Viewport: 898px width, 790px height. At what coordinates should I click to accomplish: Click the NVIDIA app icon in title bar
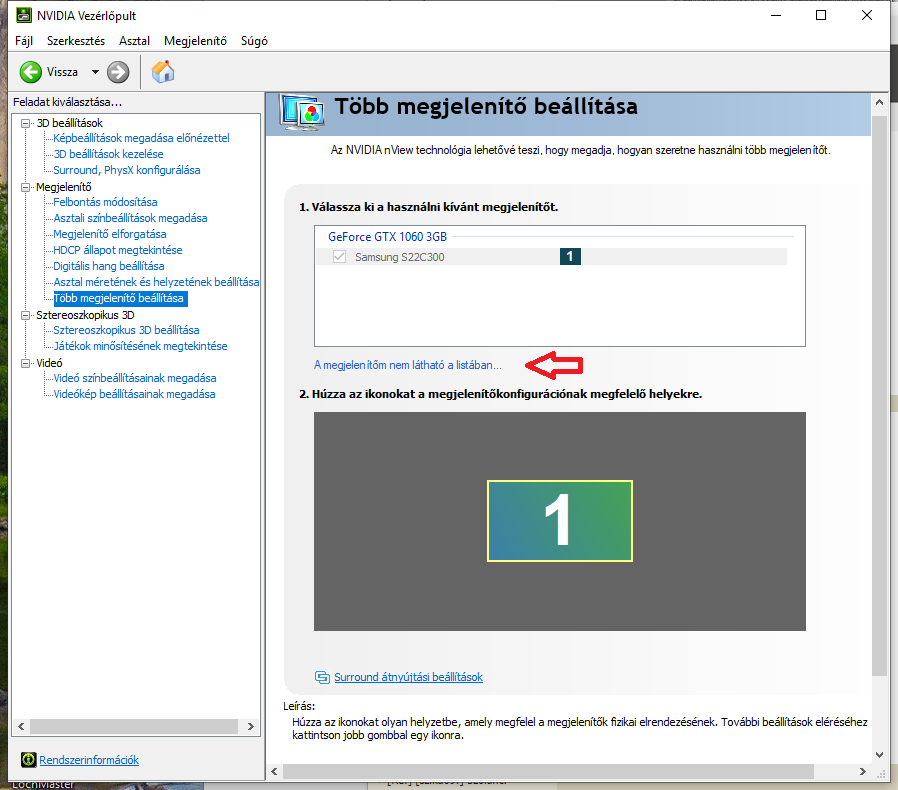click(23, 15)
